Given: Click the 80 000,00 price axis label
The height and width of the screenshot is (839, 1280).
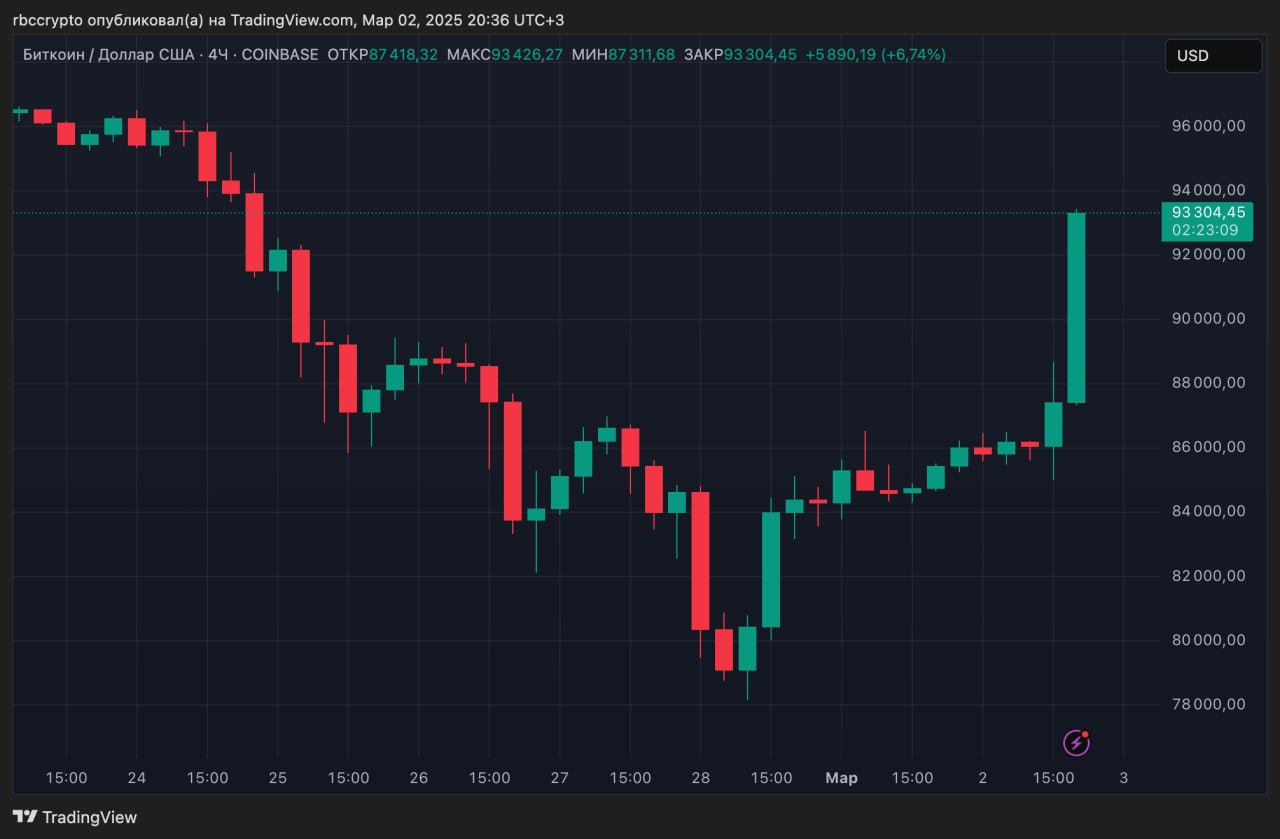Looking at the screenshot, I should point(1208,640).
